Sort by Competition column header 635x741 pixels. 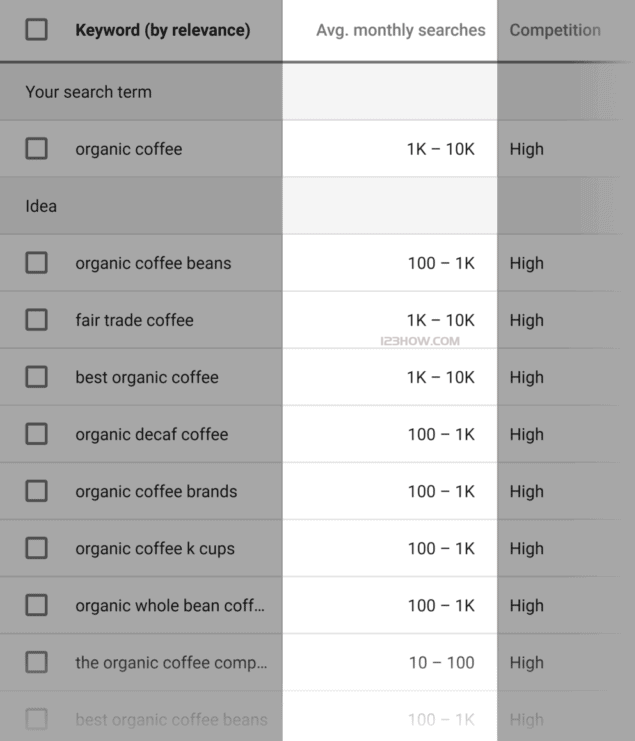555,30
